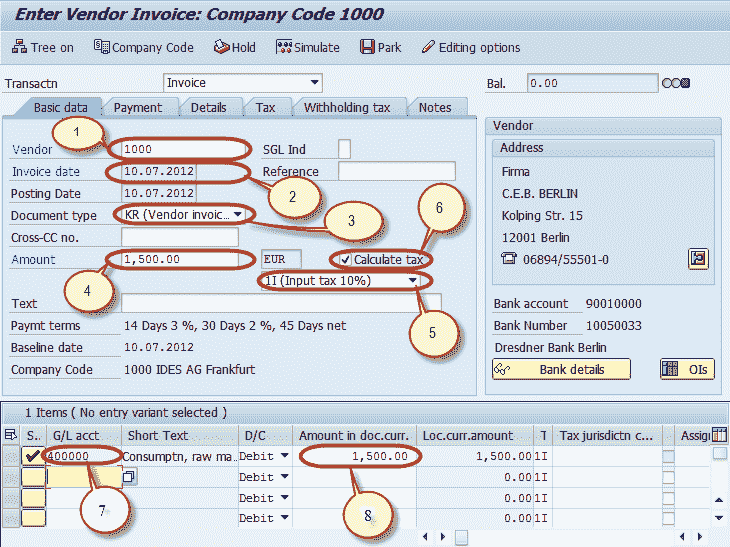Open the Debit dropdown in the 400000 row
Screen dimensions: 730x547
pyautogui.click(x=284, y=456)
